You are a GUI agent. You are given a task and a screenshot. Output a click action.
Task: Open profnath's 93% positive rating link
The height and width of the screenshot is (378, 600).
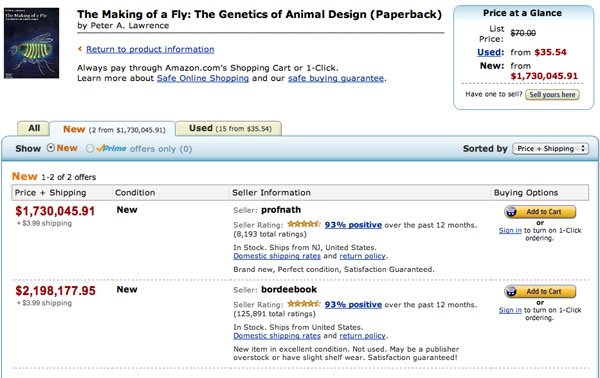353,225
